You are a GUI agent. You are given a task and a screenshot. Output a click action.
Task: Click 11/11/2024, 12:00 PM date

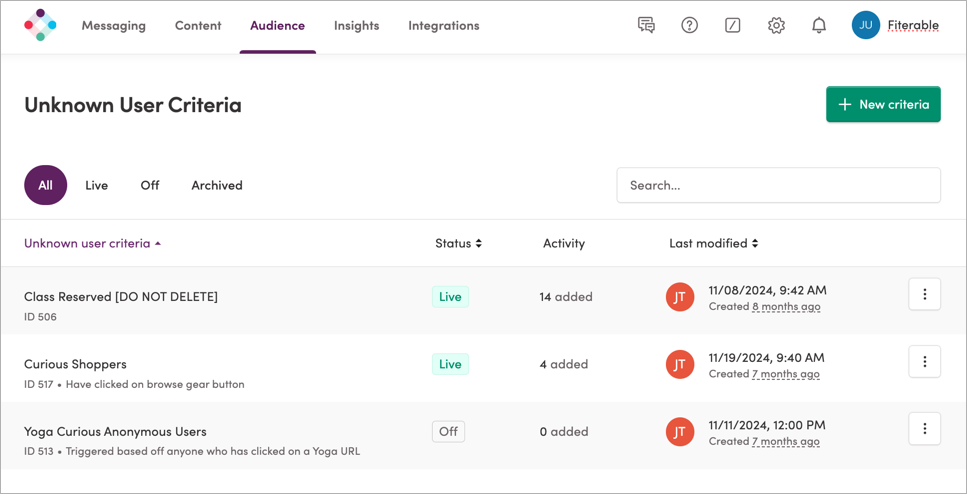[767, 424]
